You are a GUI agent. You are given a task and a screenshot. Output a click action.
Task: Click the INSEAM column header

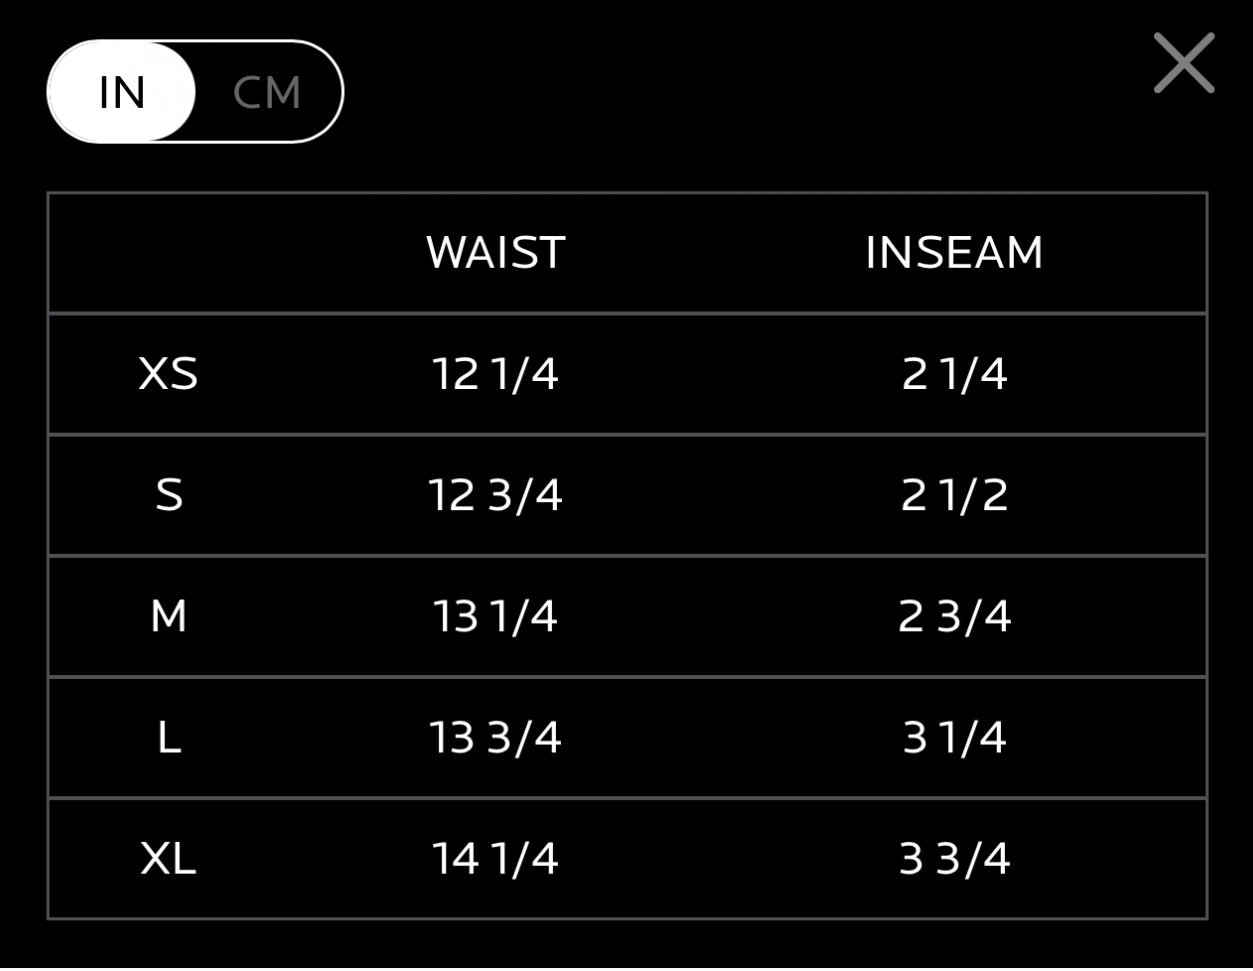(x=954, y=252)
